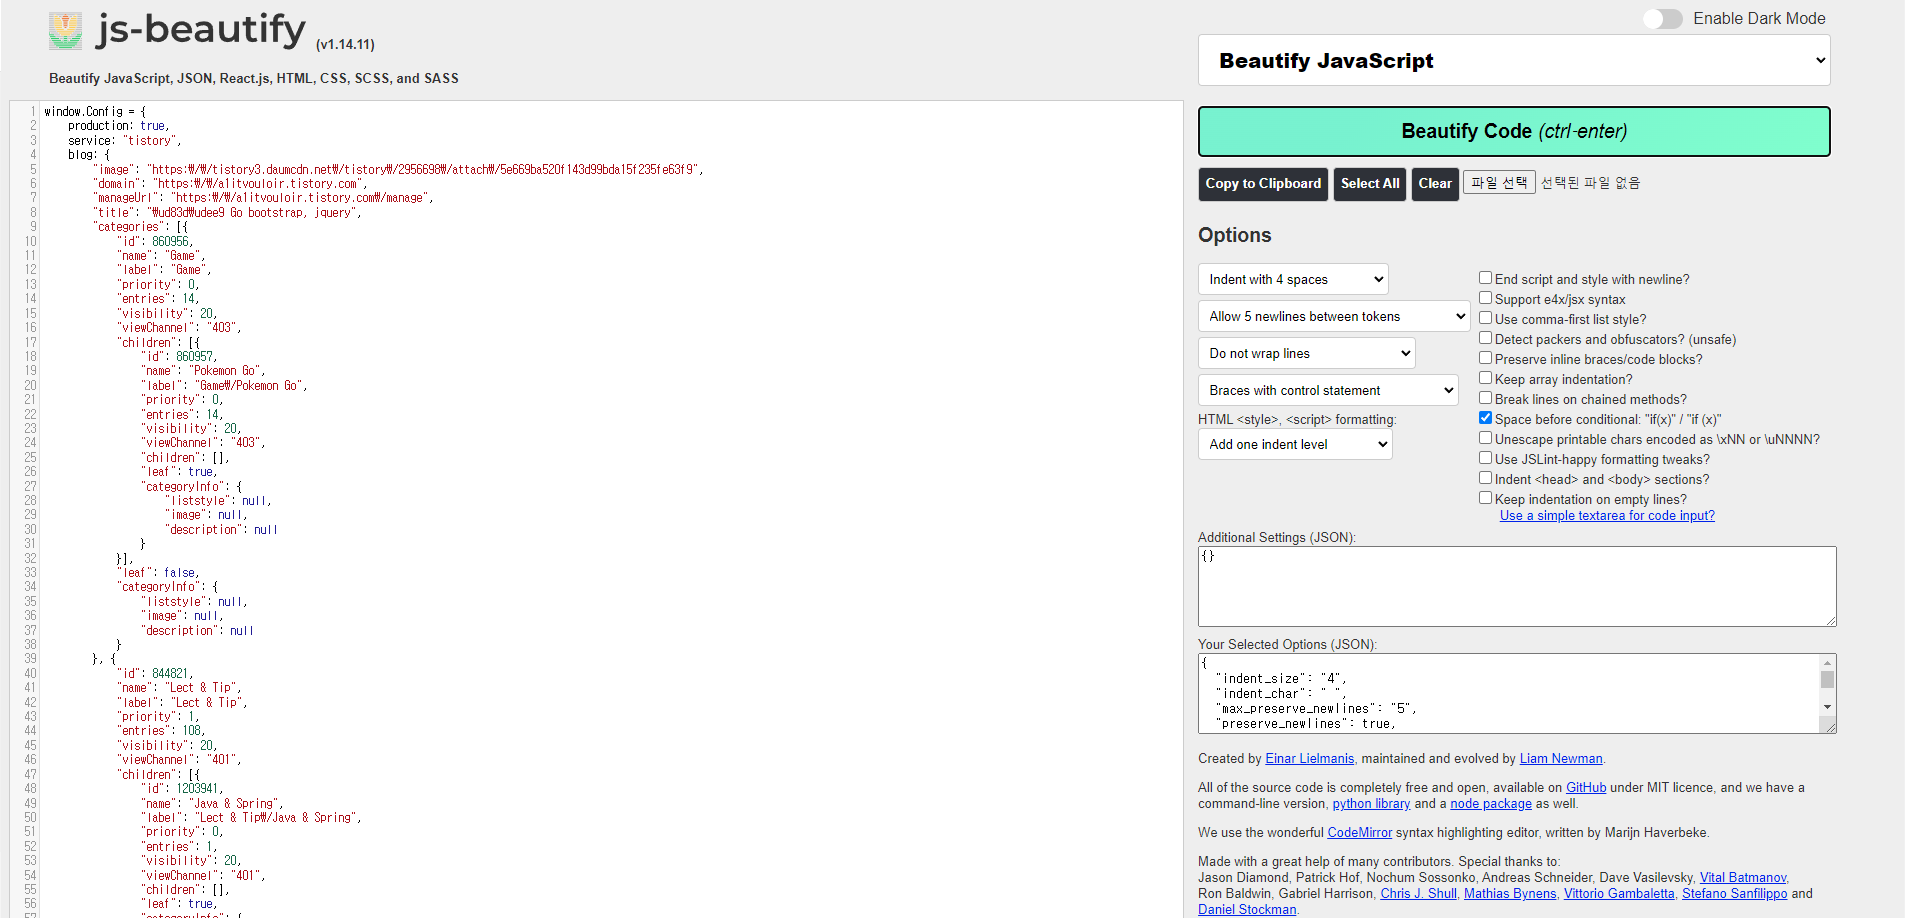Click into Additional Settings JSON textarea
Viewport: 1905px width, 918px height.
click(x=1517, y=587)
